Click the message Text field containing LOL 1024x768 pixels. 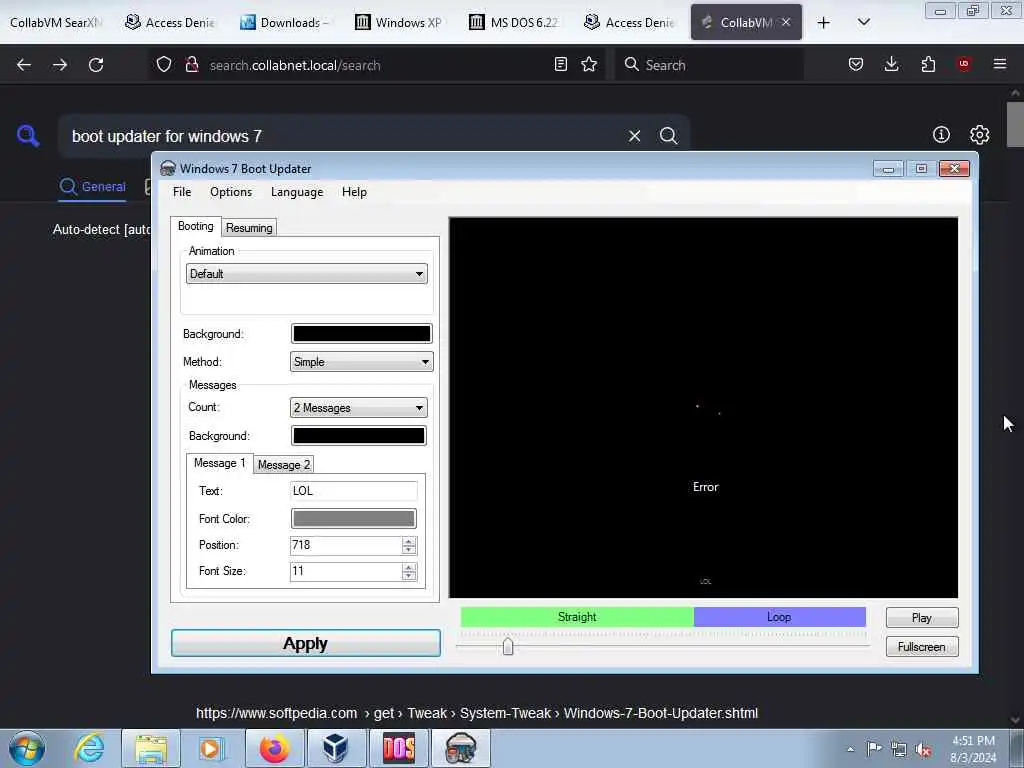pos(353,490)
